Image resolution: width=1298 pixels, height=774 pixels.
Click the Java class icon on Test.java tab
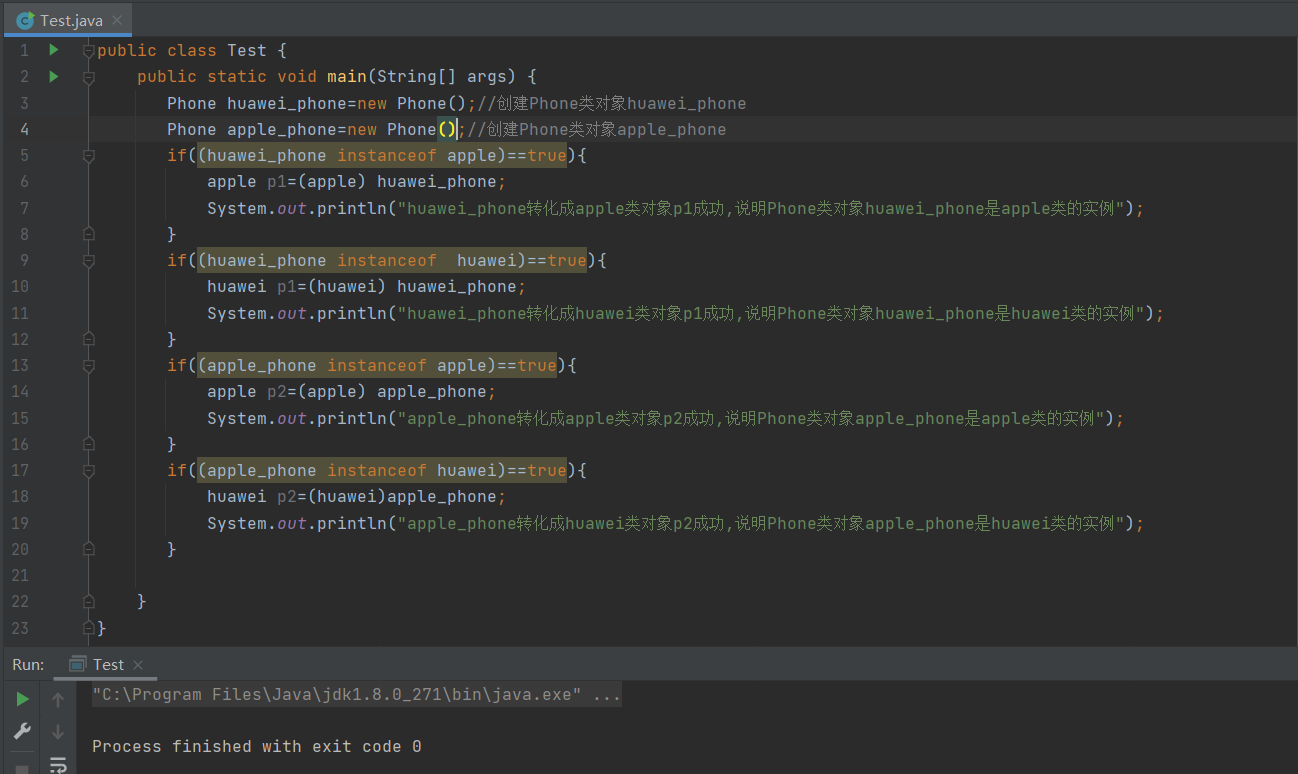click(25, 20)
